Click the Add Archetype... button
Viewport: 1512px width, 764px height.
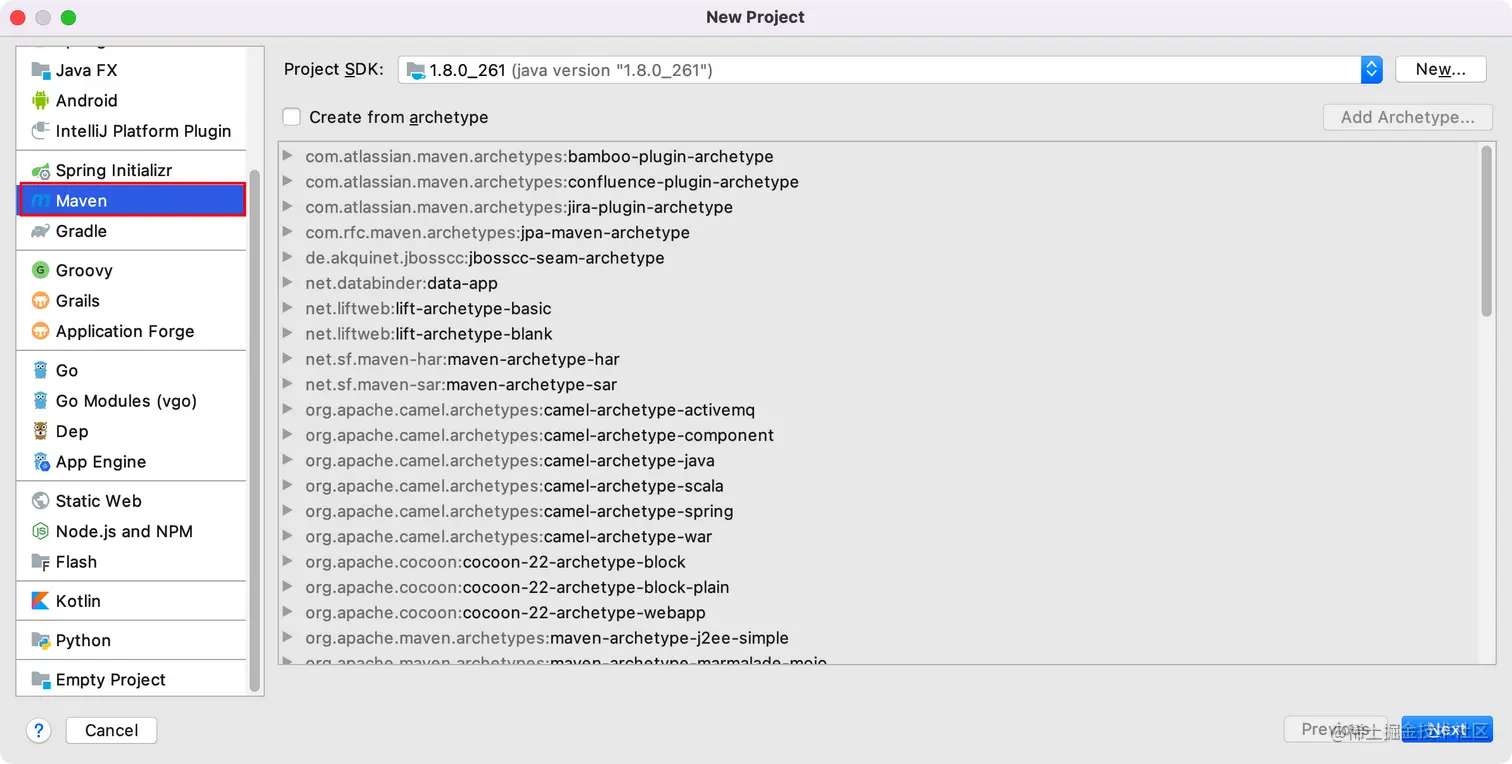coord(1407,117)
